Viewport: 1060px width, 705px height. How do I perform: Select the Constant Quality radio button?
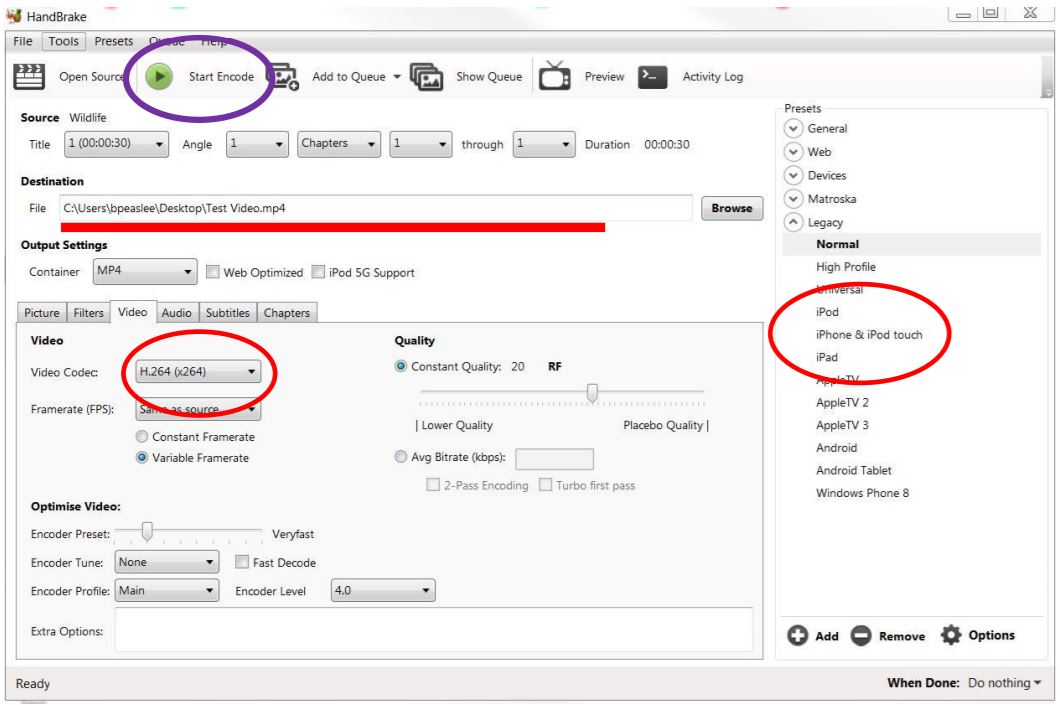401,366
